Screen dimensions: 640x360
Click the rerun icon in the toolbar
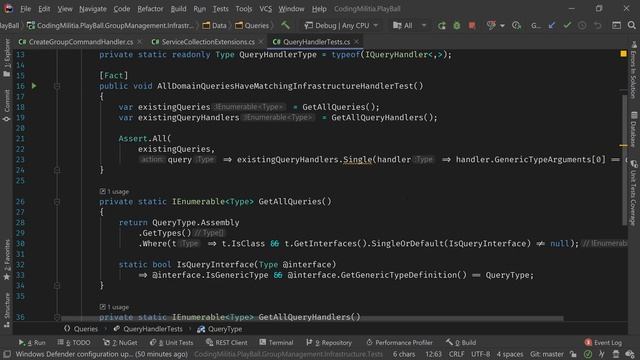click(x=442, y=26)
